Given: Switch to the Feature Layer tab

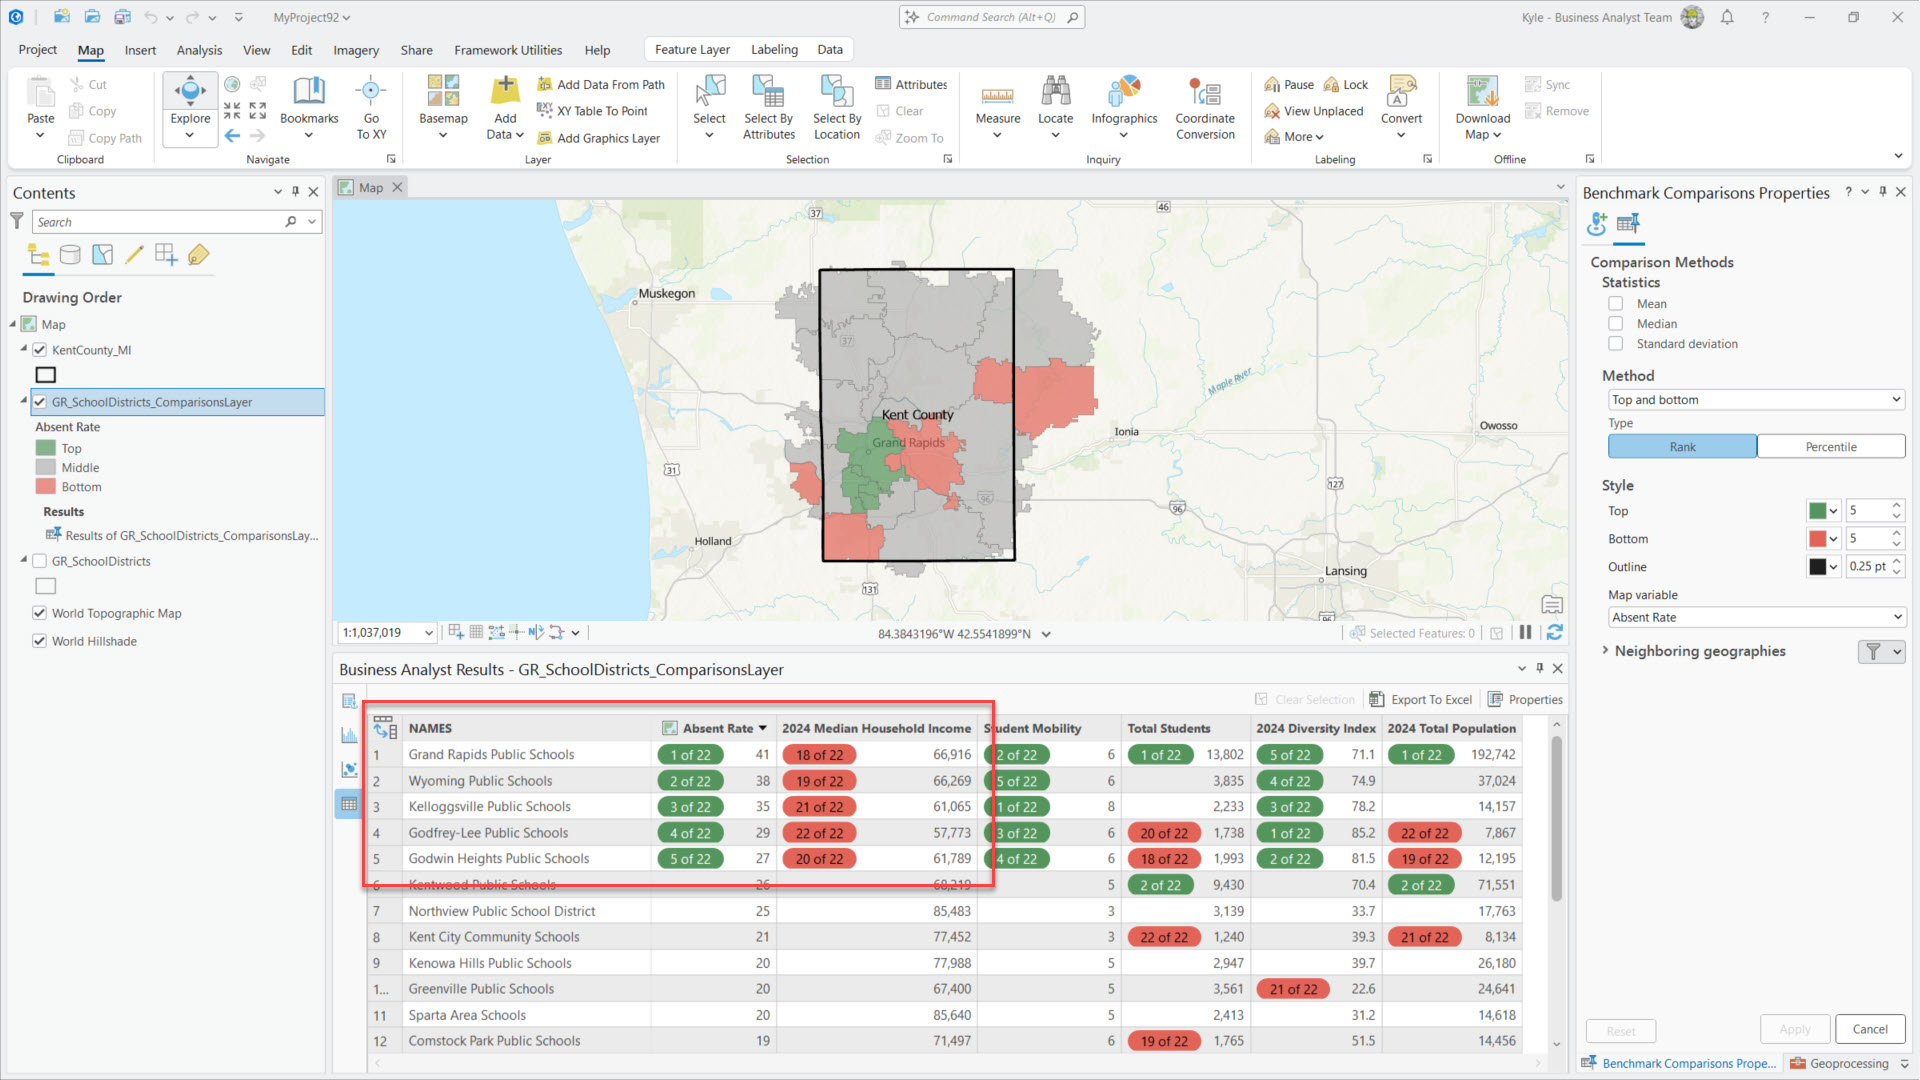Looking at the screenshot, I should pos(692,50).
